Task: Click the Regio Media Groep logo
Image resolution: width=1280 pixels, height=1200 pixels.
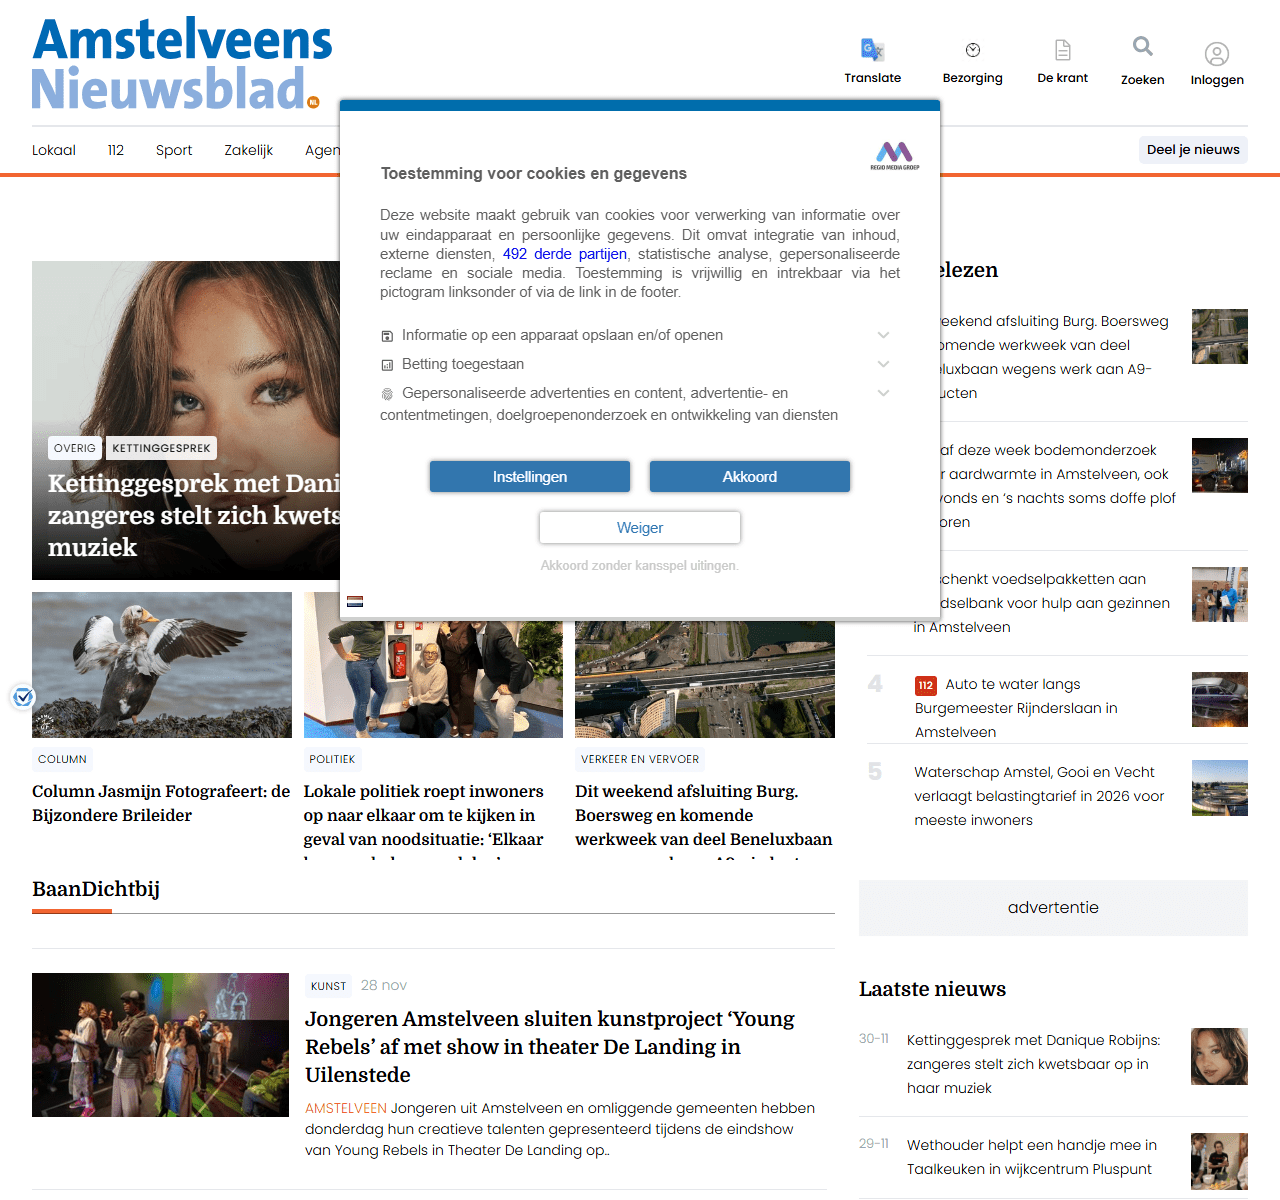Action: [x=894, y=155]
